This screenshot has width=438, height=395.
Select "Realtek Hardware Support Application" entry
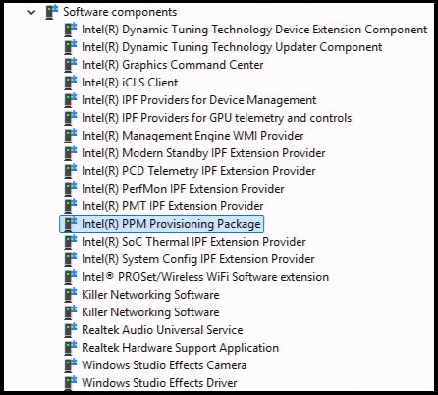180,348
